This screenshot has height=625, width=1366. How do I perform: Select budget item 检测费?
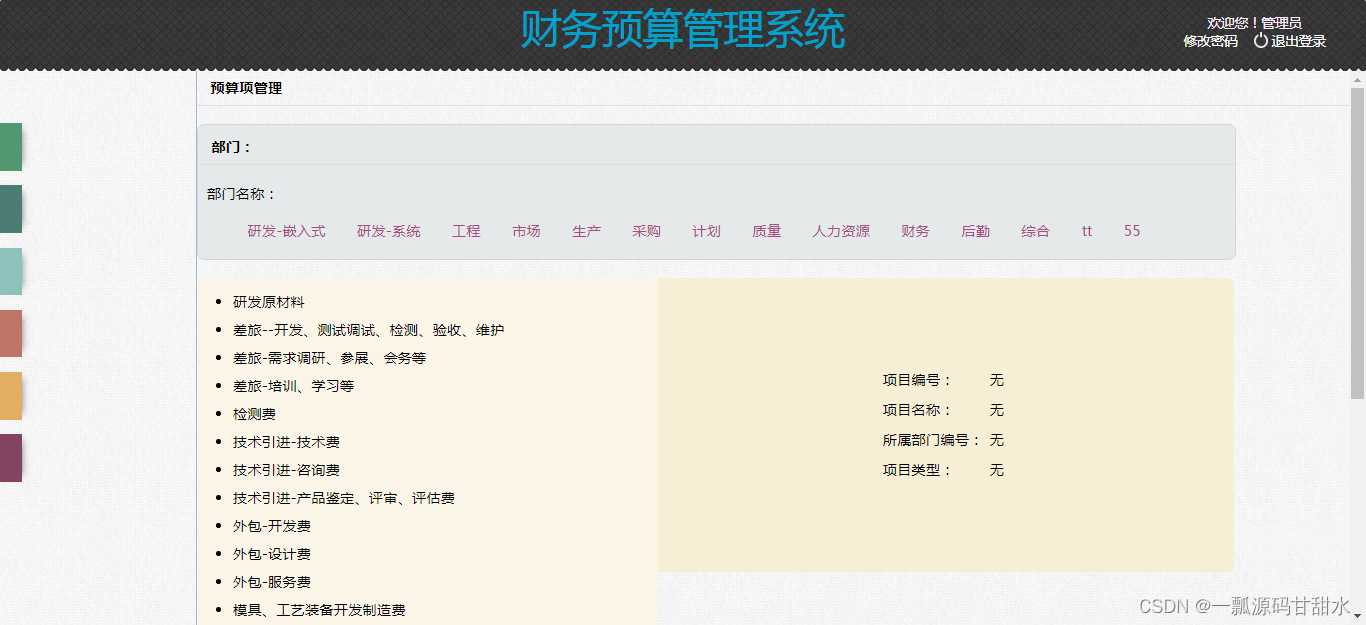tap(254, 414)
